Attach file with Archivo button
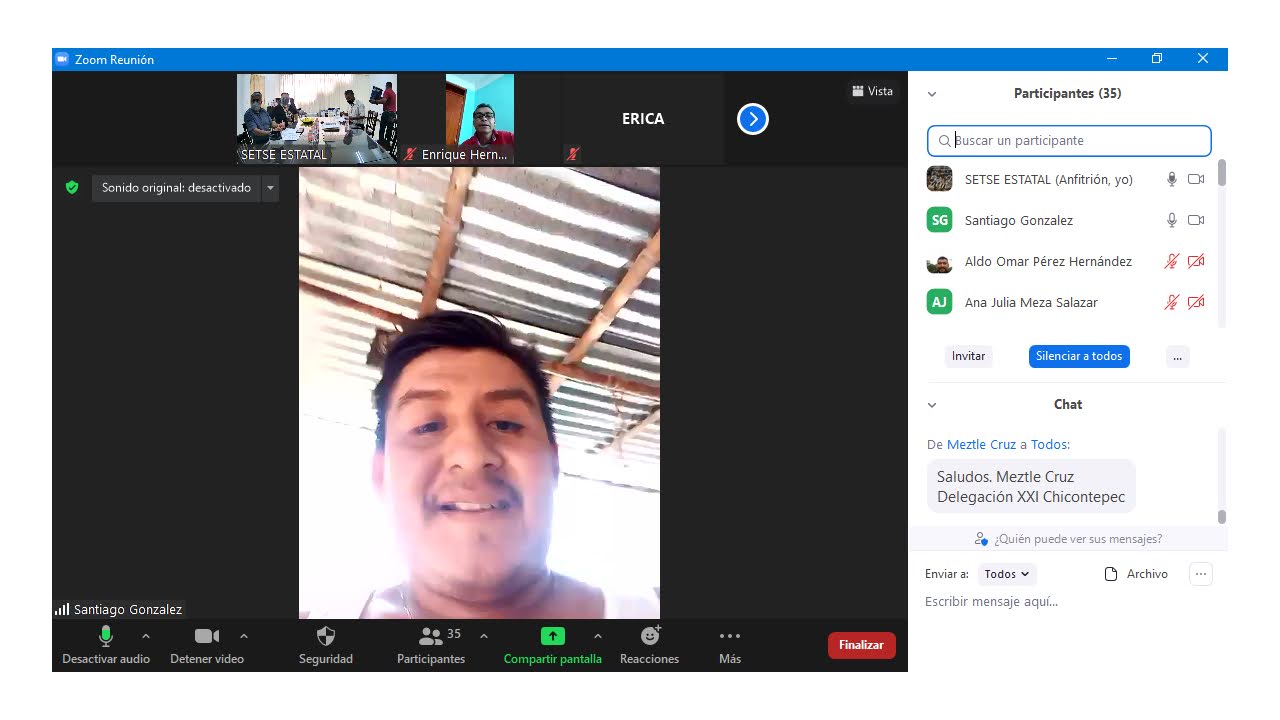Screen dimensions: 1280x720 point(1136,574)
